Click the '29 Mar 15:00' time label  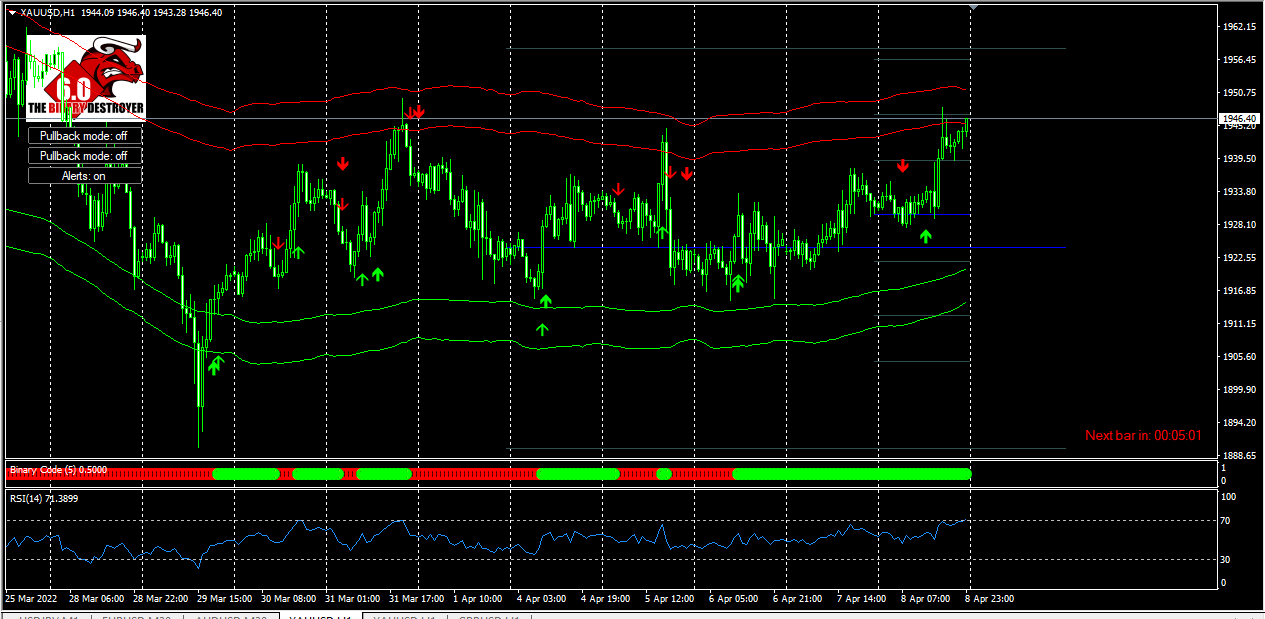pyautogui.click(x=224, y=598)
